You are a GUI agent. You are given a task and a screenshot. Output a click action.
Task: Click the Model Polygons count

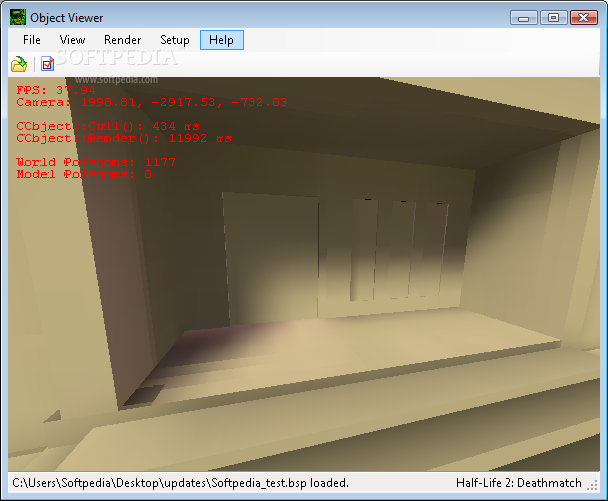(84, 174)
